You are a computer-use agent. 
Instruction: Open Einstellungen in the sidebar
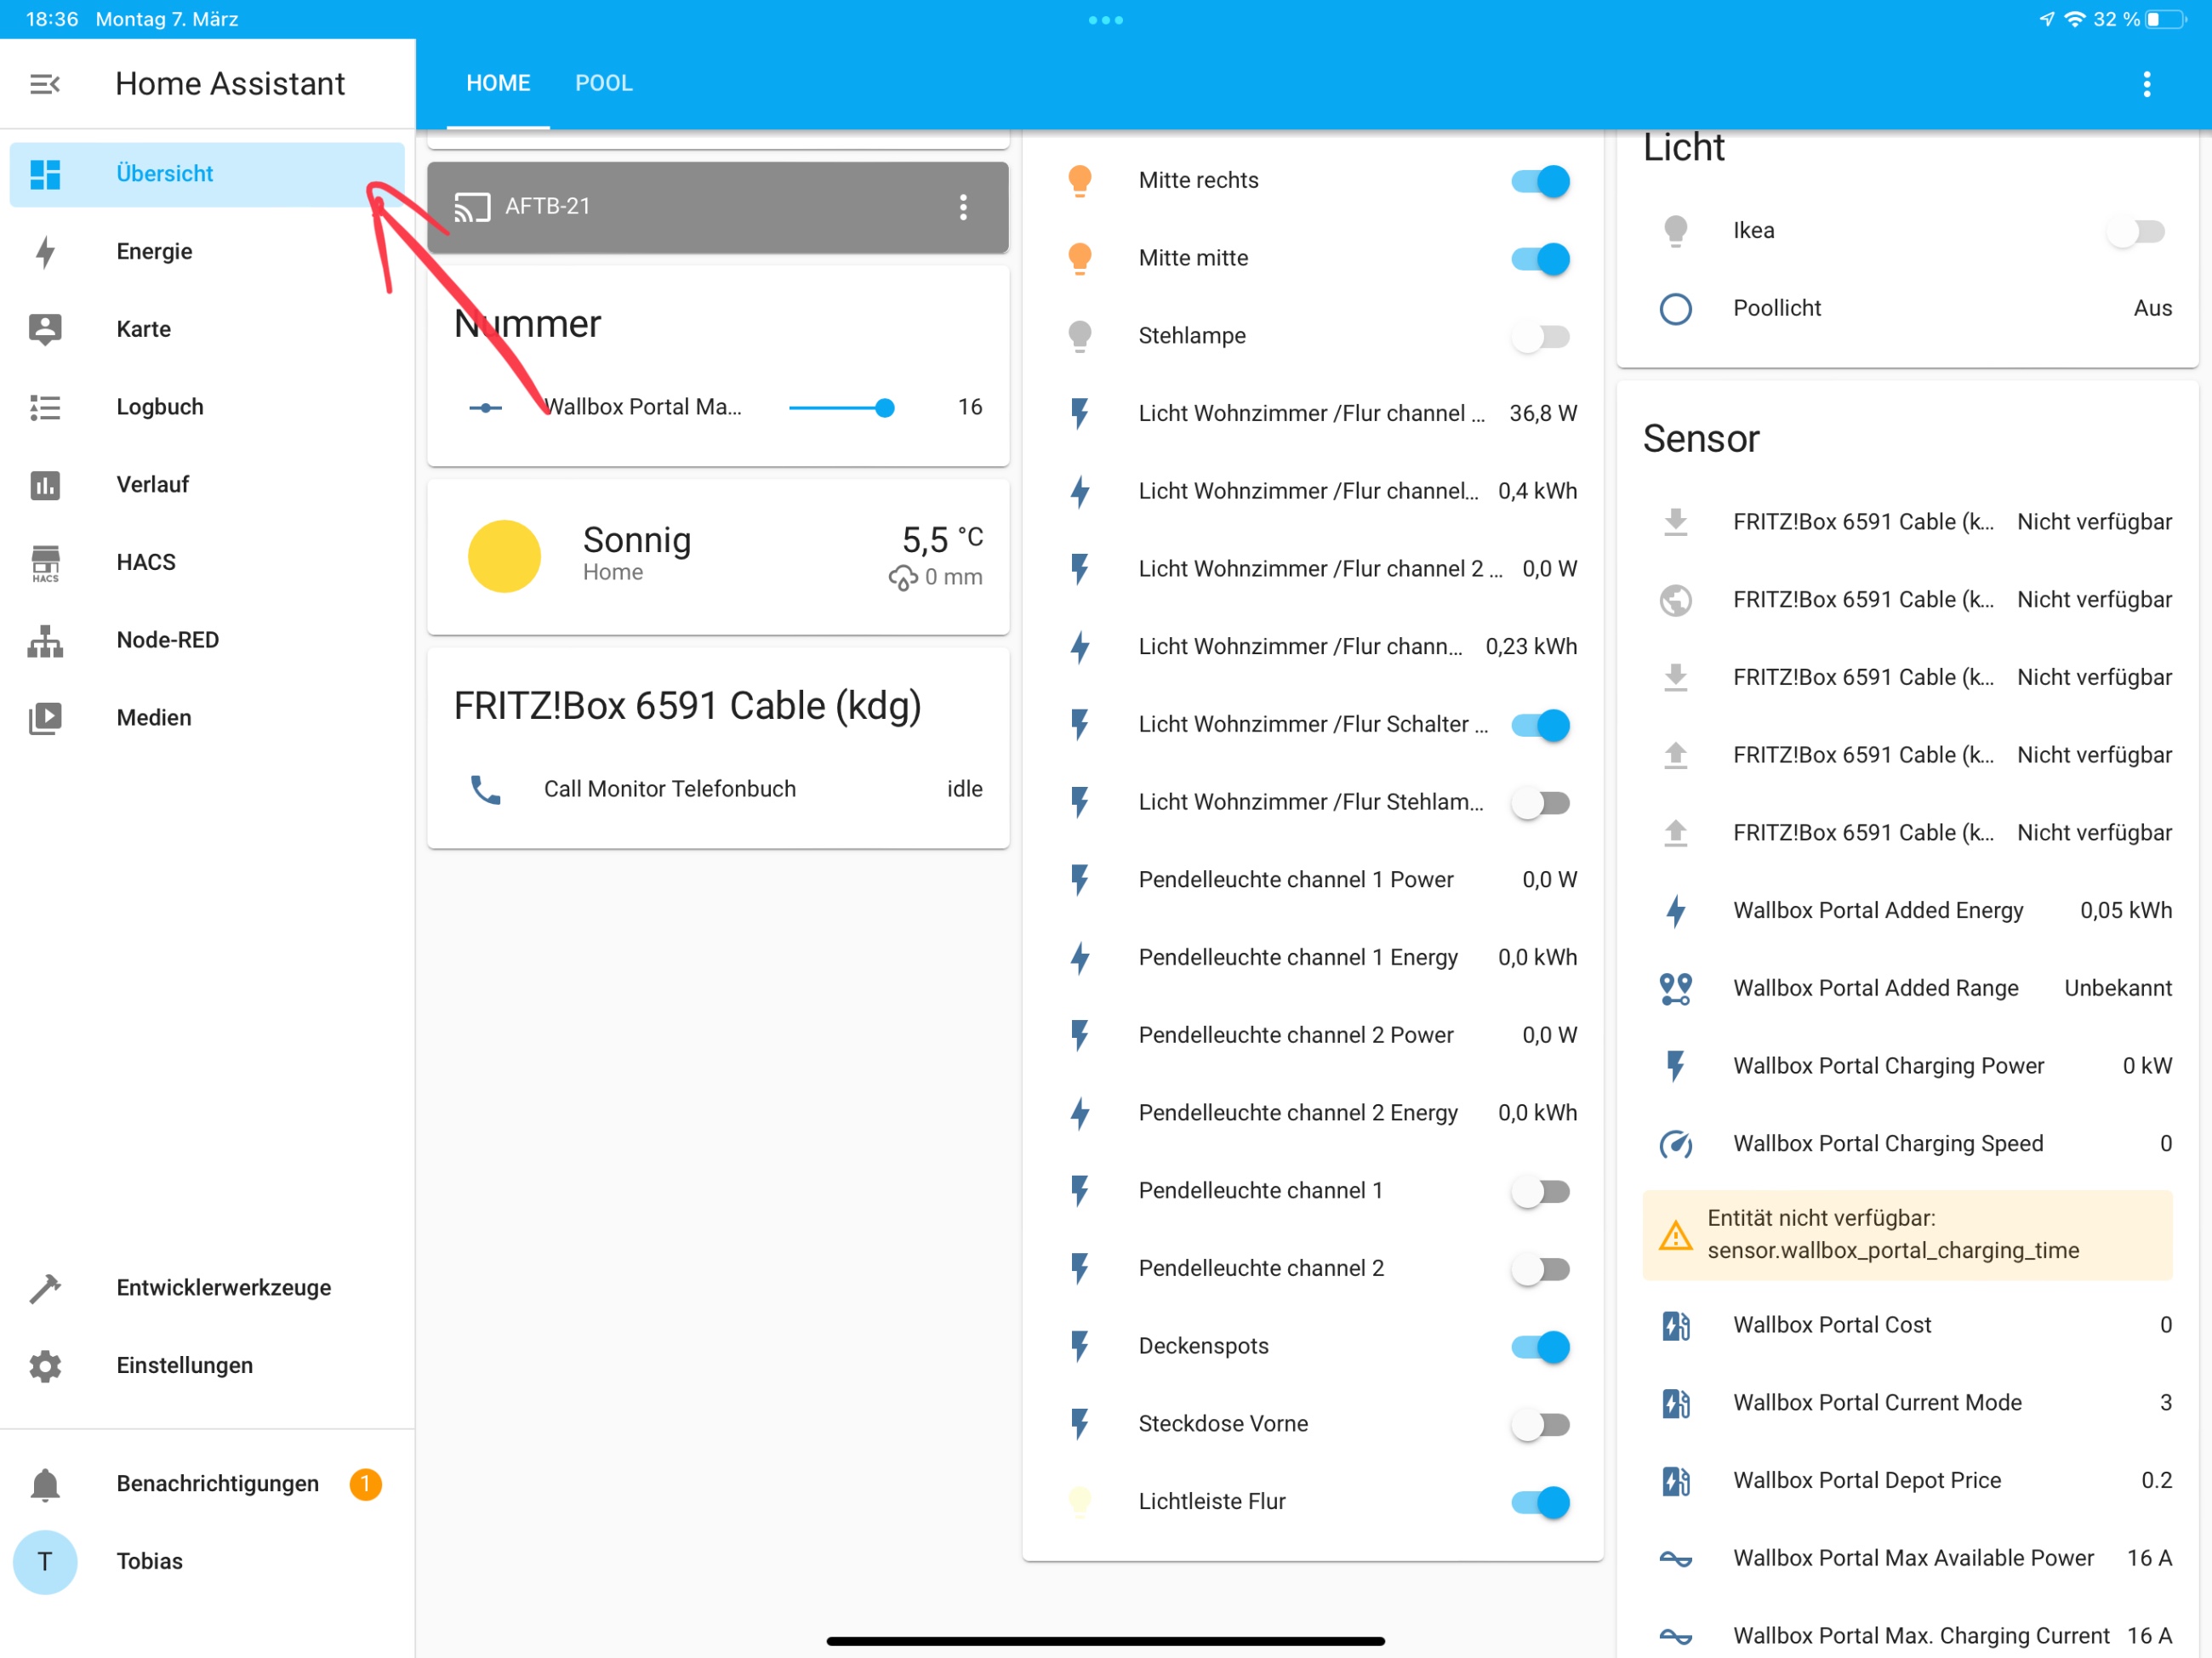[x=207, y=1366]
